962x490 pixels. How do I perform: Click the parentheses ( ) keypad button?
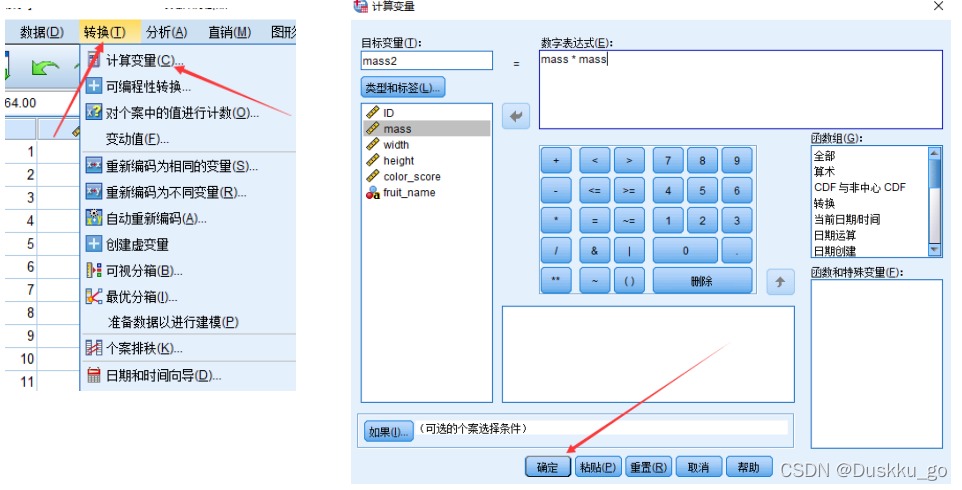click(629, 280)
